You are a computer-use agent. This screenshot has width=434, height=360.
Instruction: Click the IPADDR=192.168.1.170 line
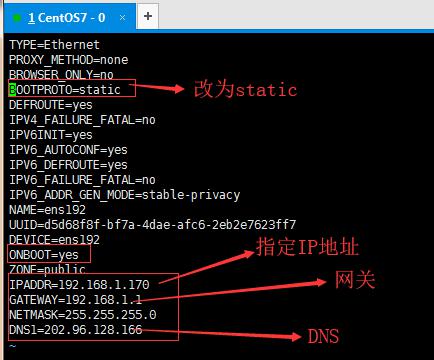click(x=79, y=285)
